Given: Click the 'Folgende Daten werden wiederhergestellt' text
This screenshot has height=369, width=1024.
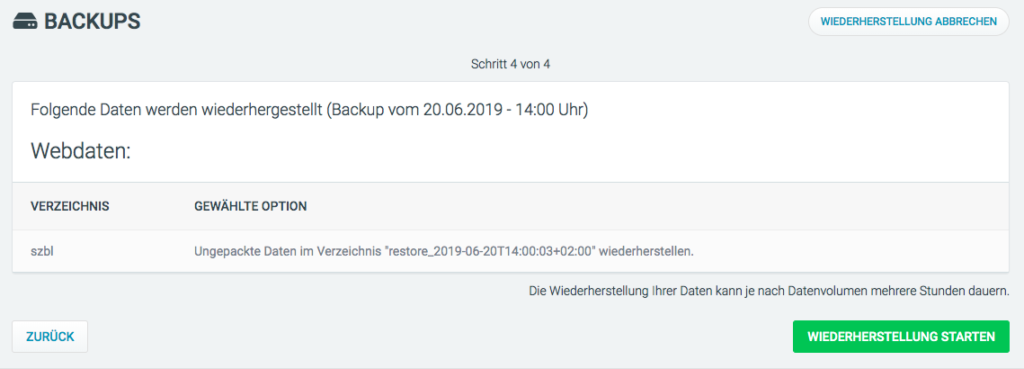Looking at the screenshot, I should [x=176, y=110].
